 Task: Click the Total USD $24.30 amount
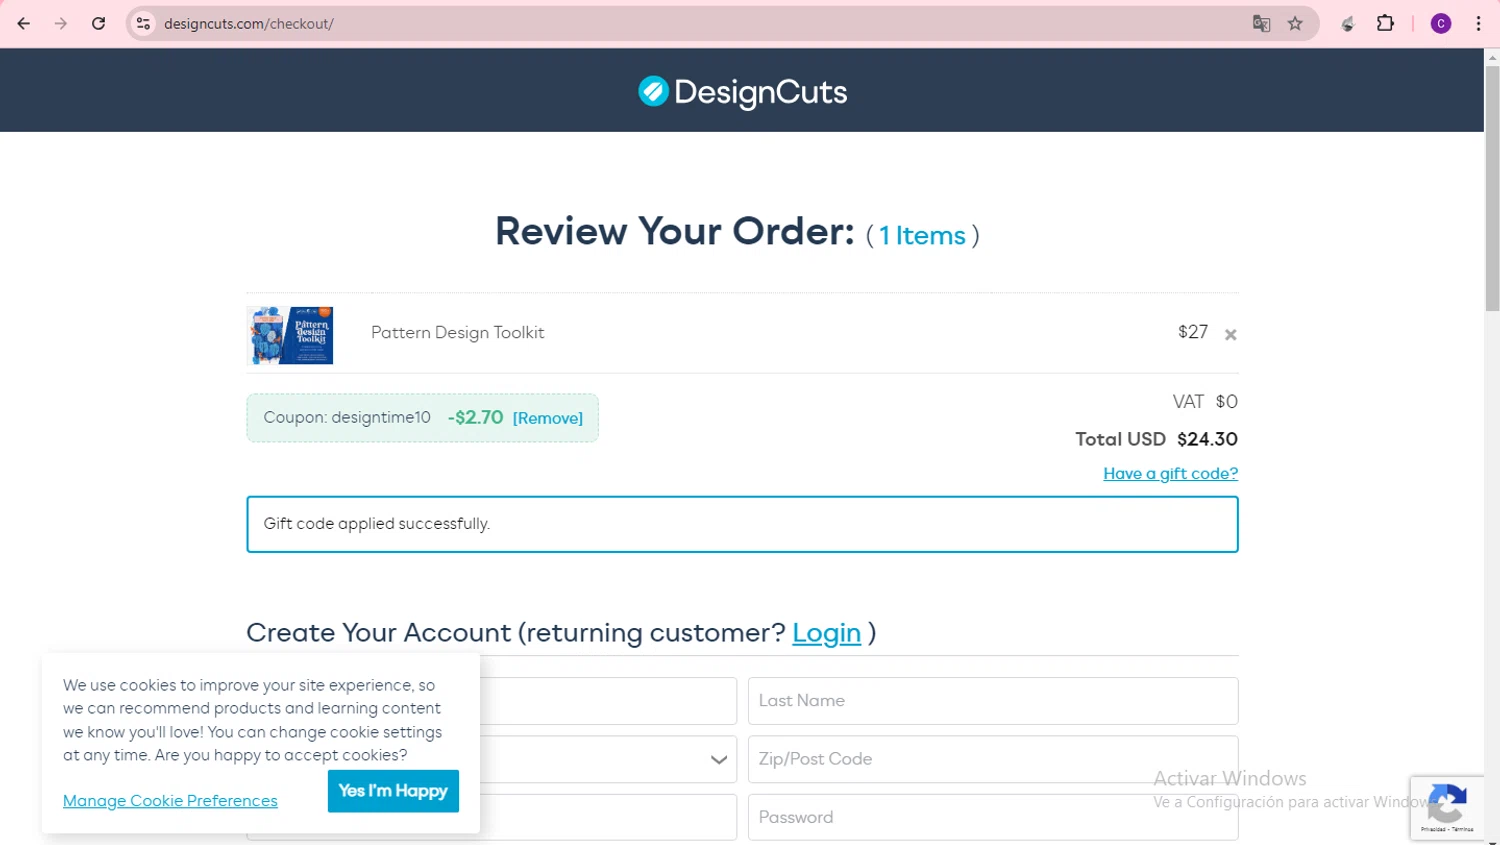[x=1207, y=440]
